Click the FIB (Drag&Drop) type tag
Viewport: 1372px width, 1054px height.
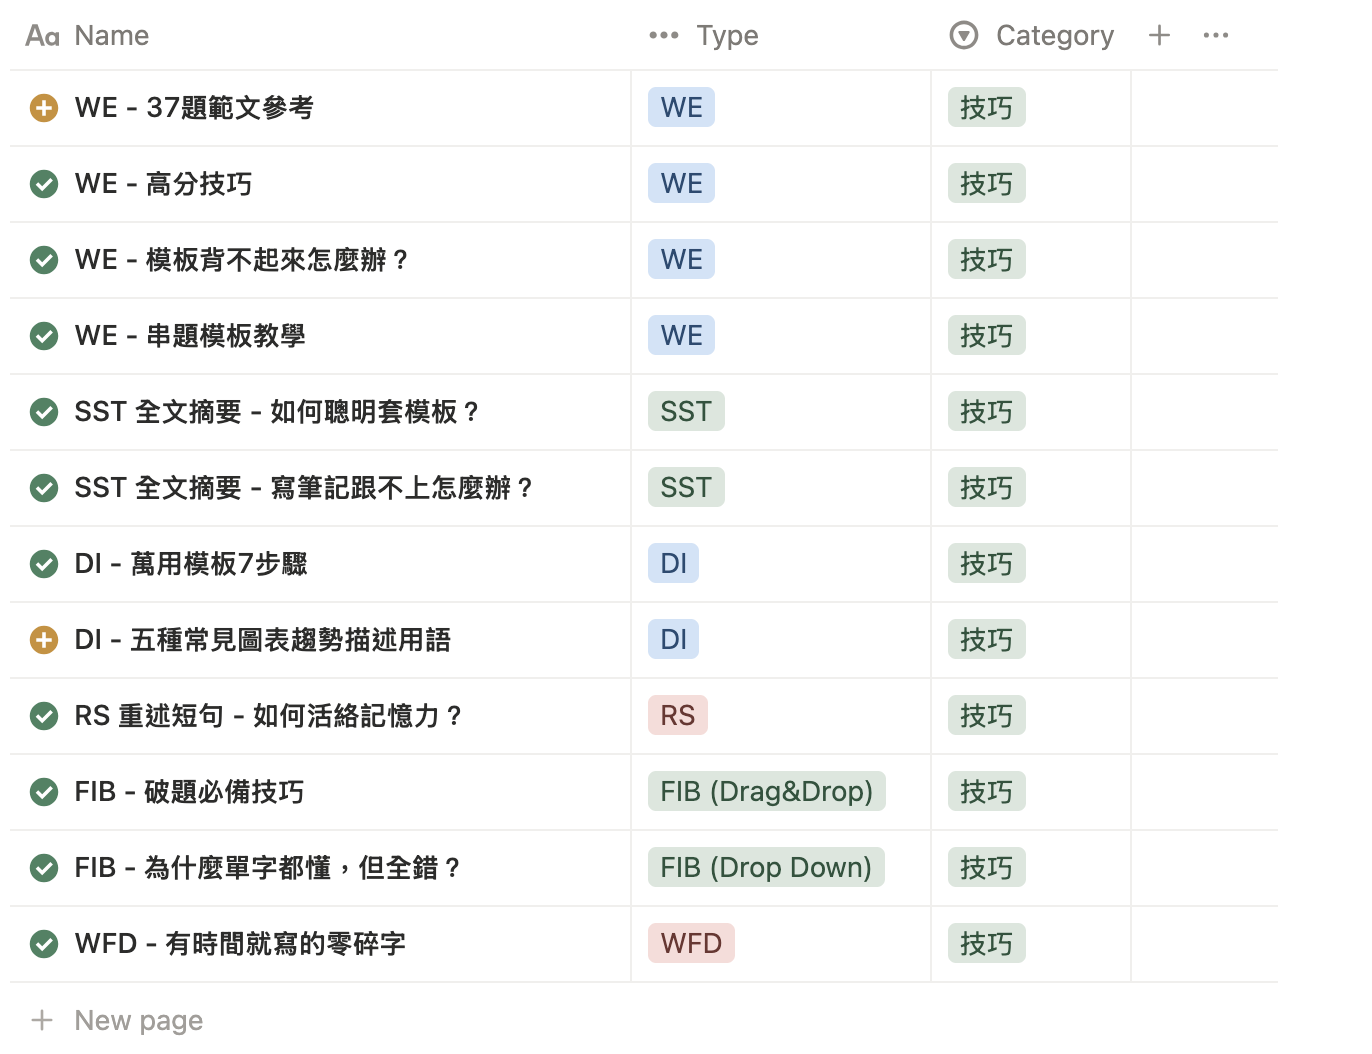767,792
